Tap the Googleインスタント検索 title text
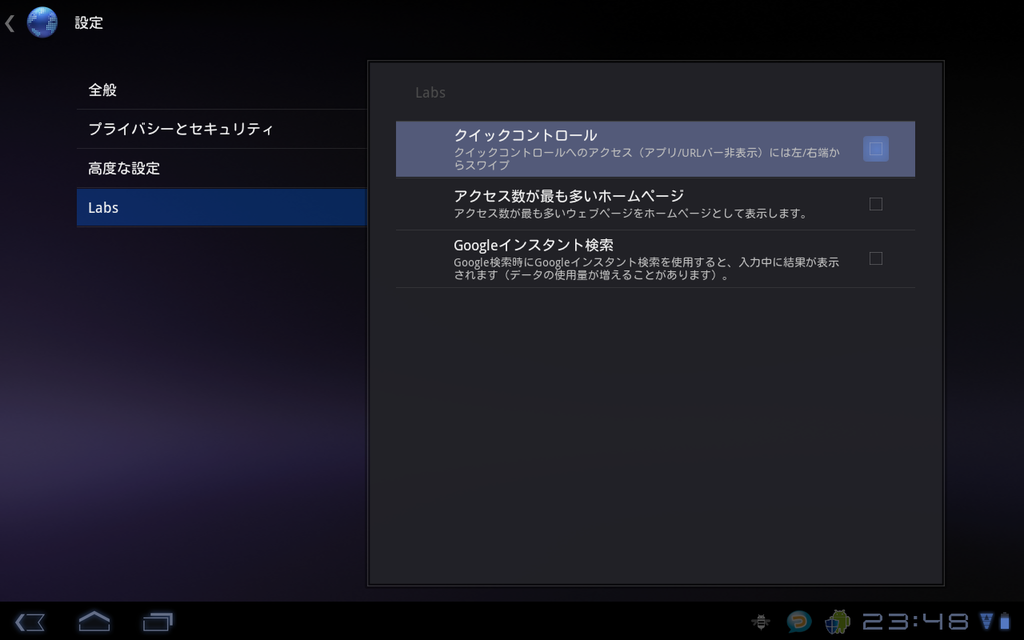The width and height of the screenshot is (1024, 640). tap(534, 246)
